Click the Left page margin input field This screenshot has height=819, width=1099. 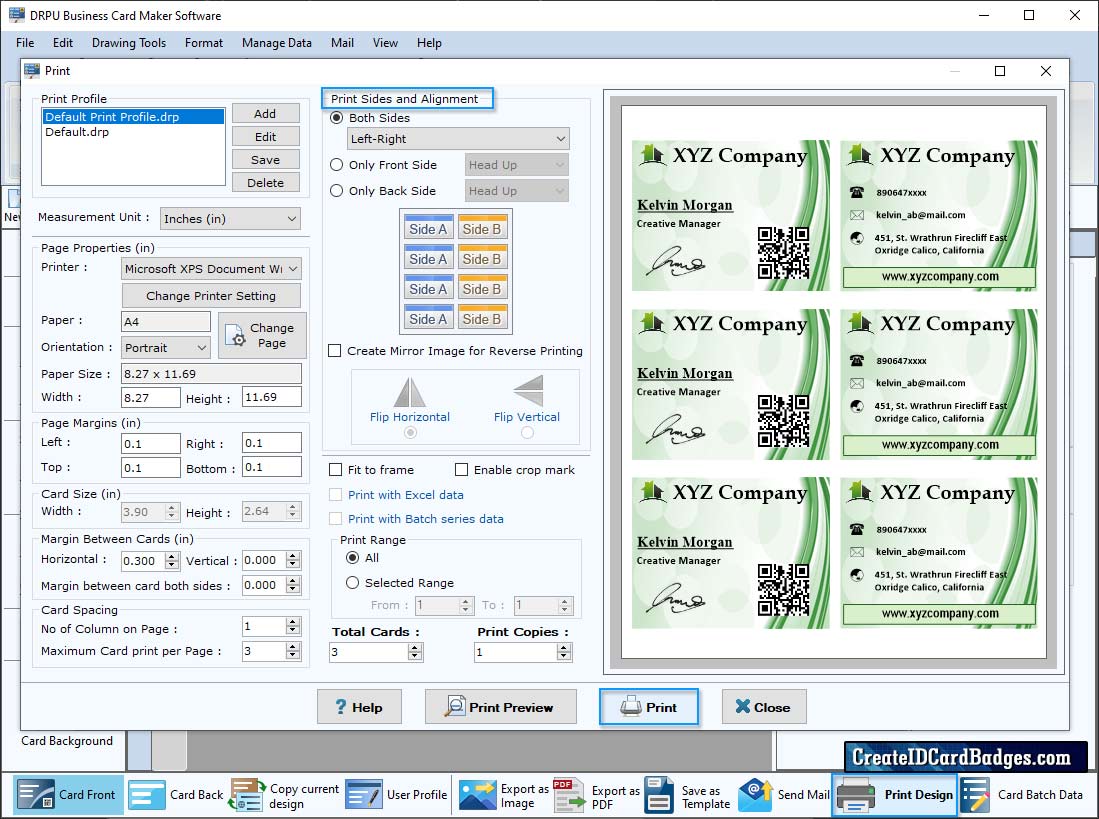(x=151, y=443)
